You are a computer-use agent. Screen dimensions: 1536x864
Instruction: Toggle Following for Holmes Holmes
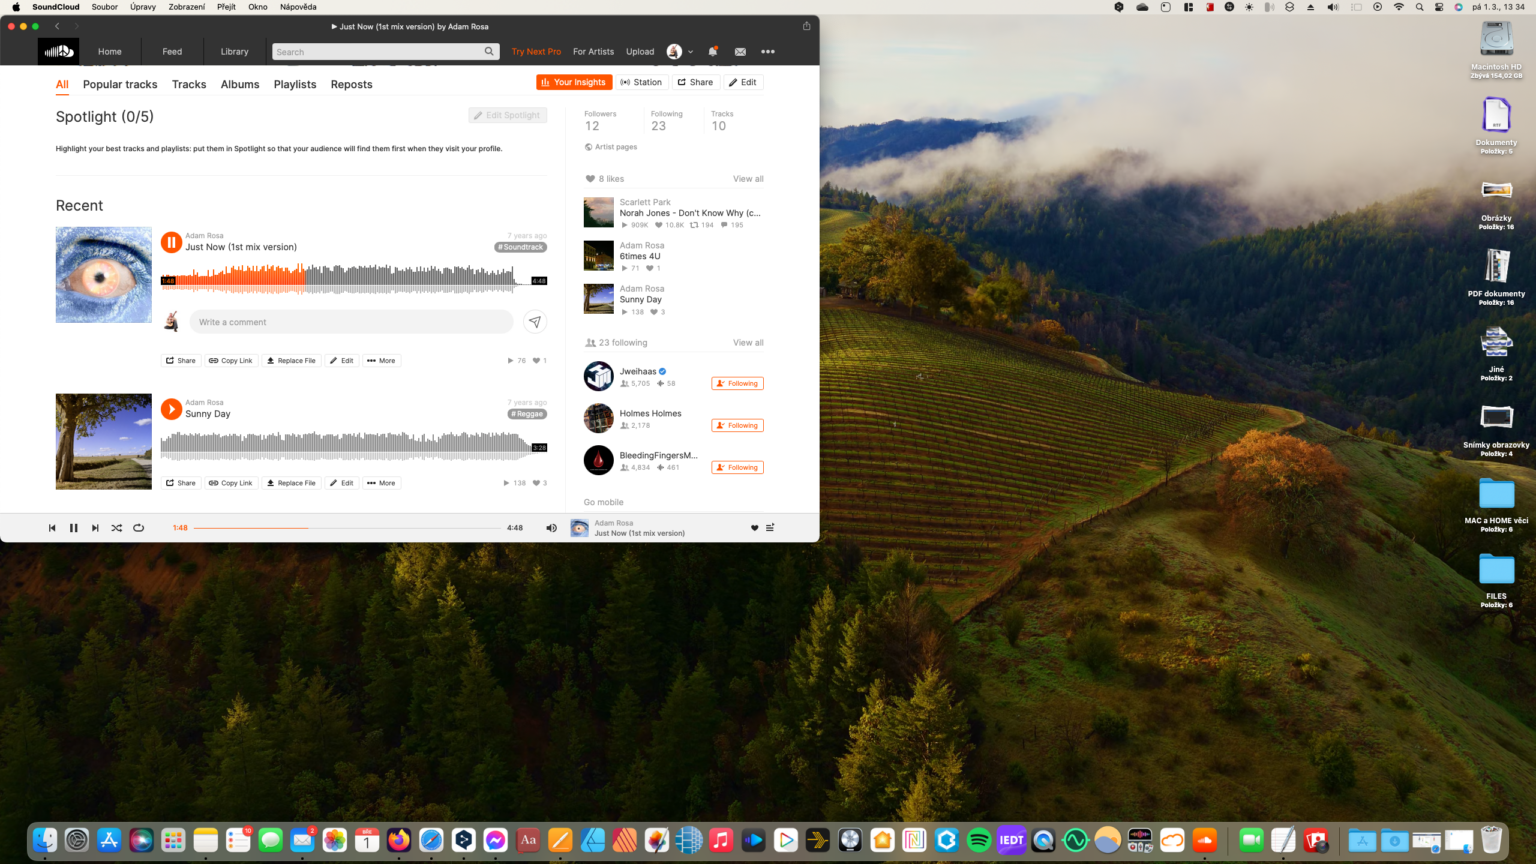[737, 425]
